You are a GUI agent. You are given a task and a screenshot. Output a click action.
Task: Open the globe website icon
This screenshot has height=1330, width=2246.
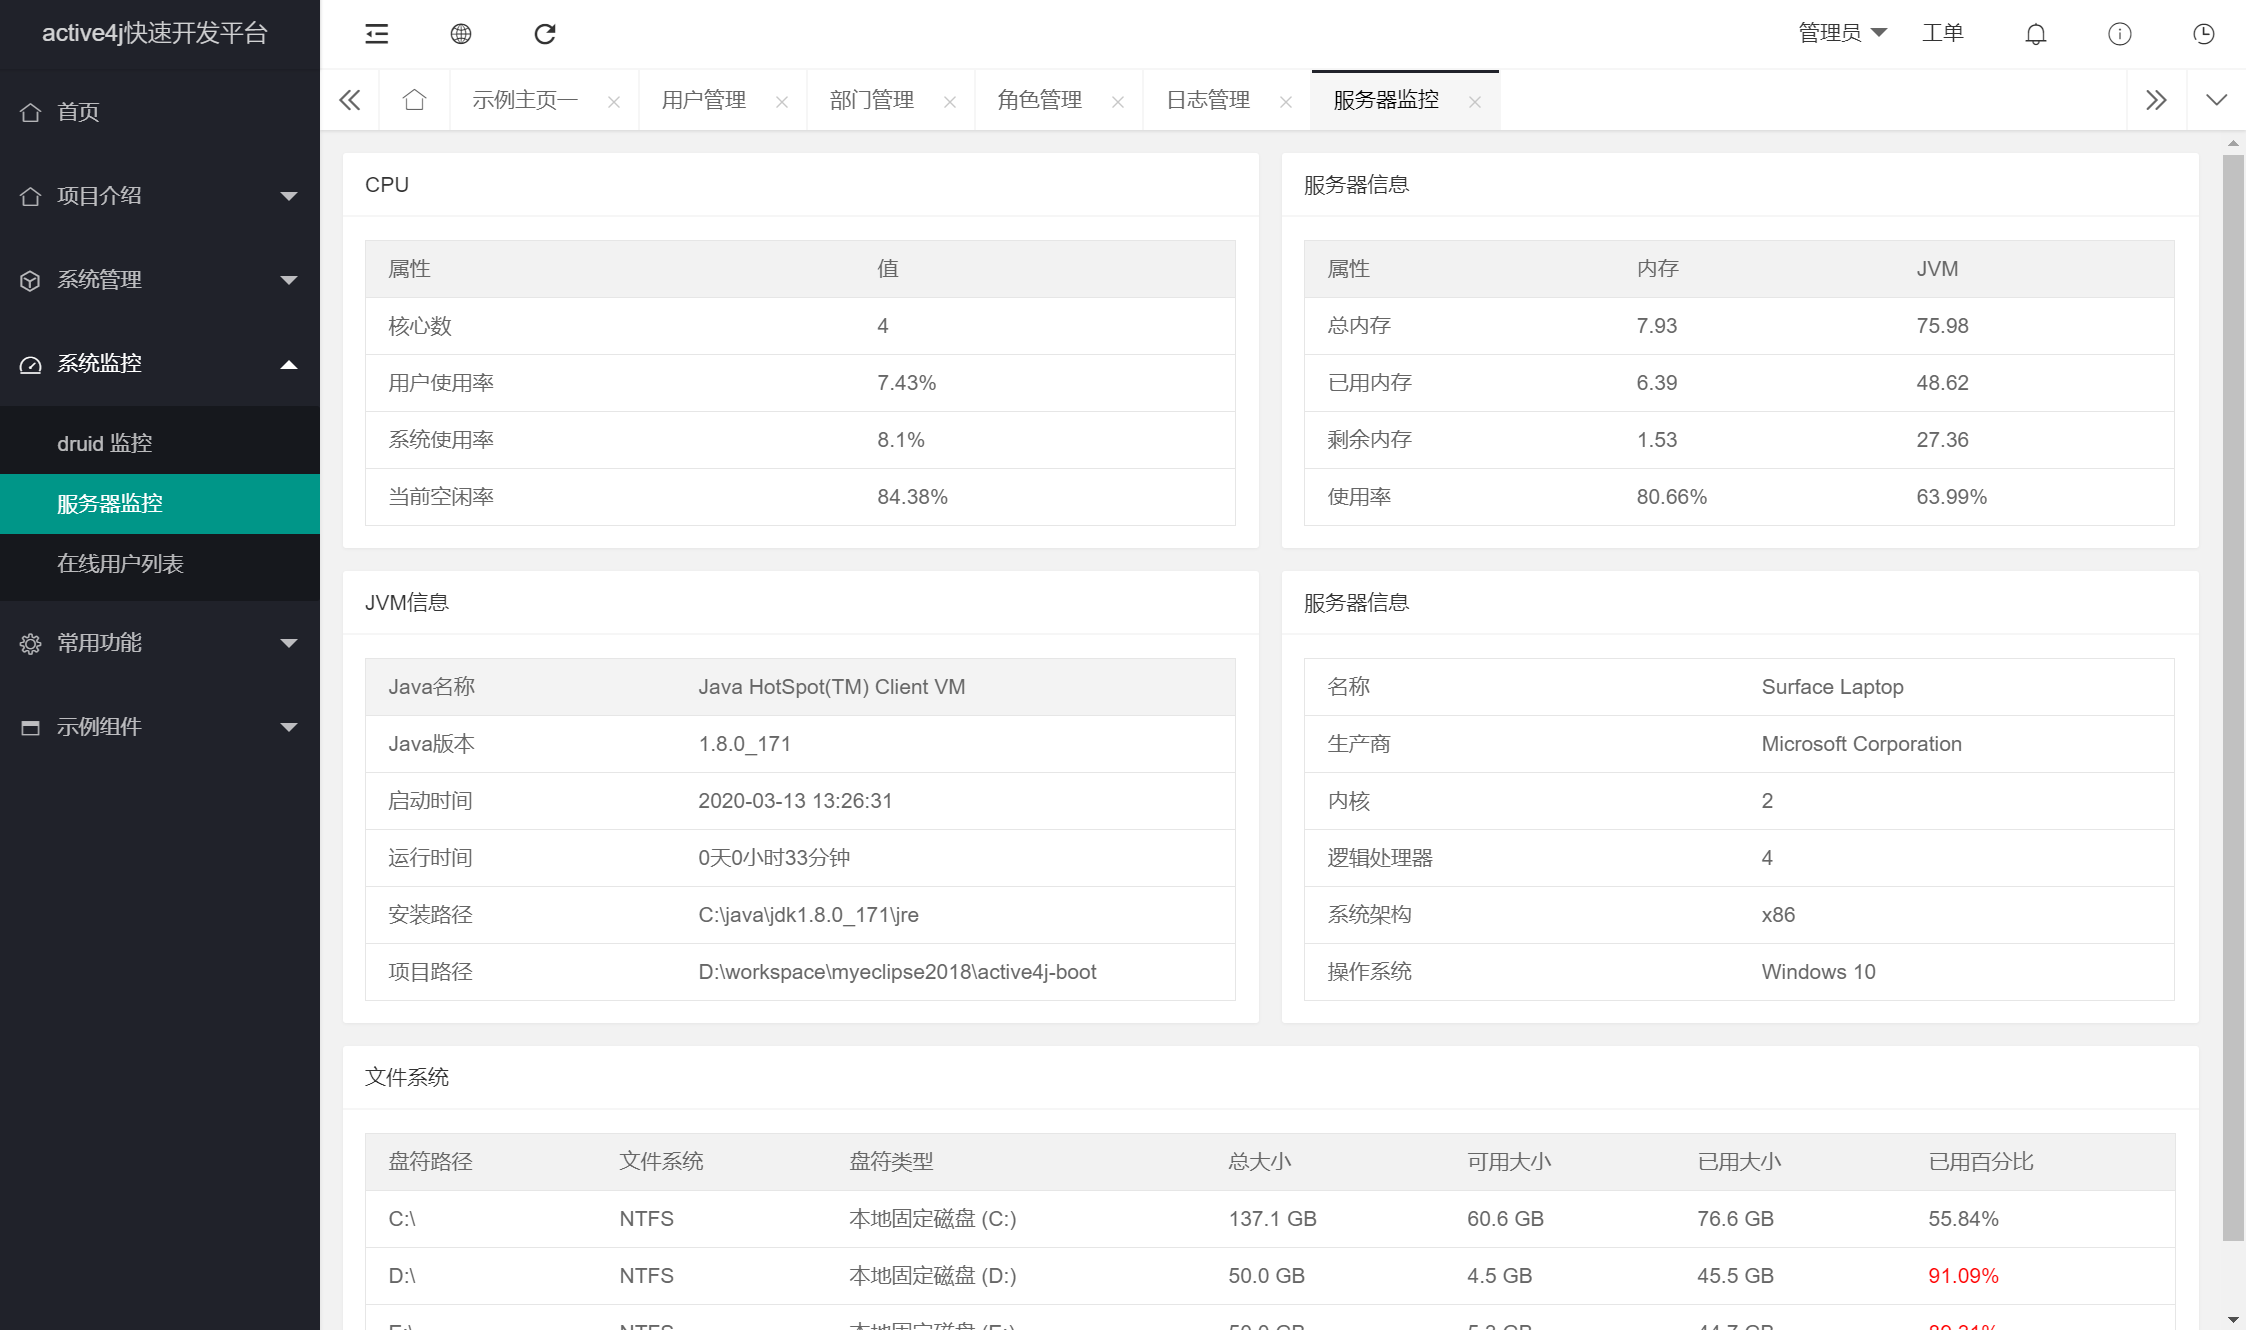point(460,34)
